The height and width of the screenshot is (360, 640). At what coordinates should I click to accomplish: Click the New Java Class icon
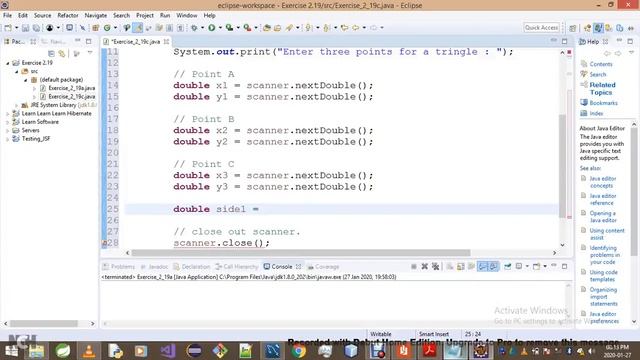coord(107,28)
